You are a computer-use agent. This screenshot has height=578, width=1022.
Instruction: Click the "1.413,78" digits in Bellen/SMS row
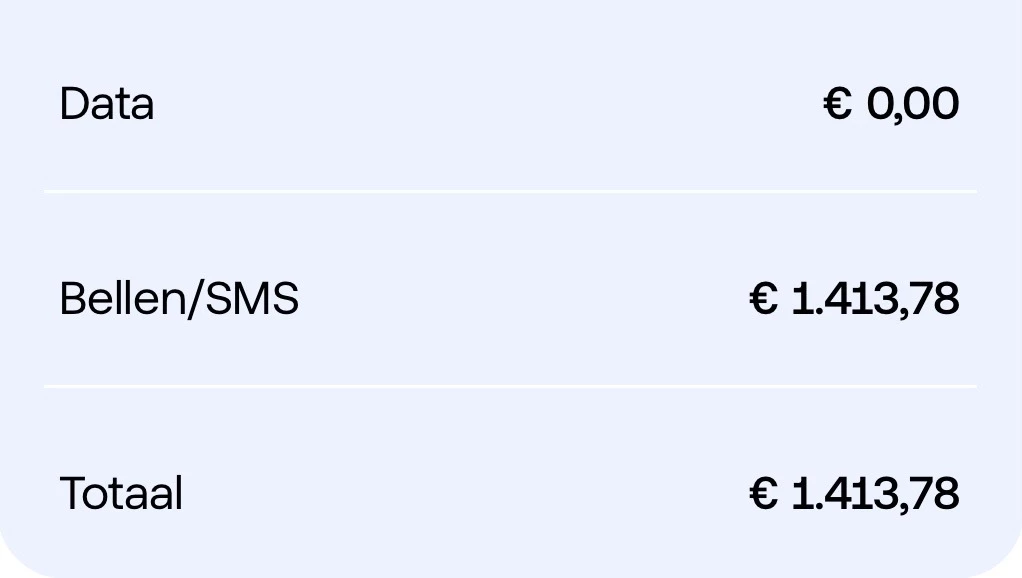point(875,299)
